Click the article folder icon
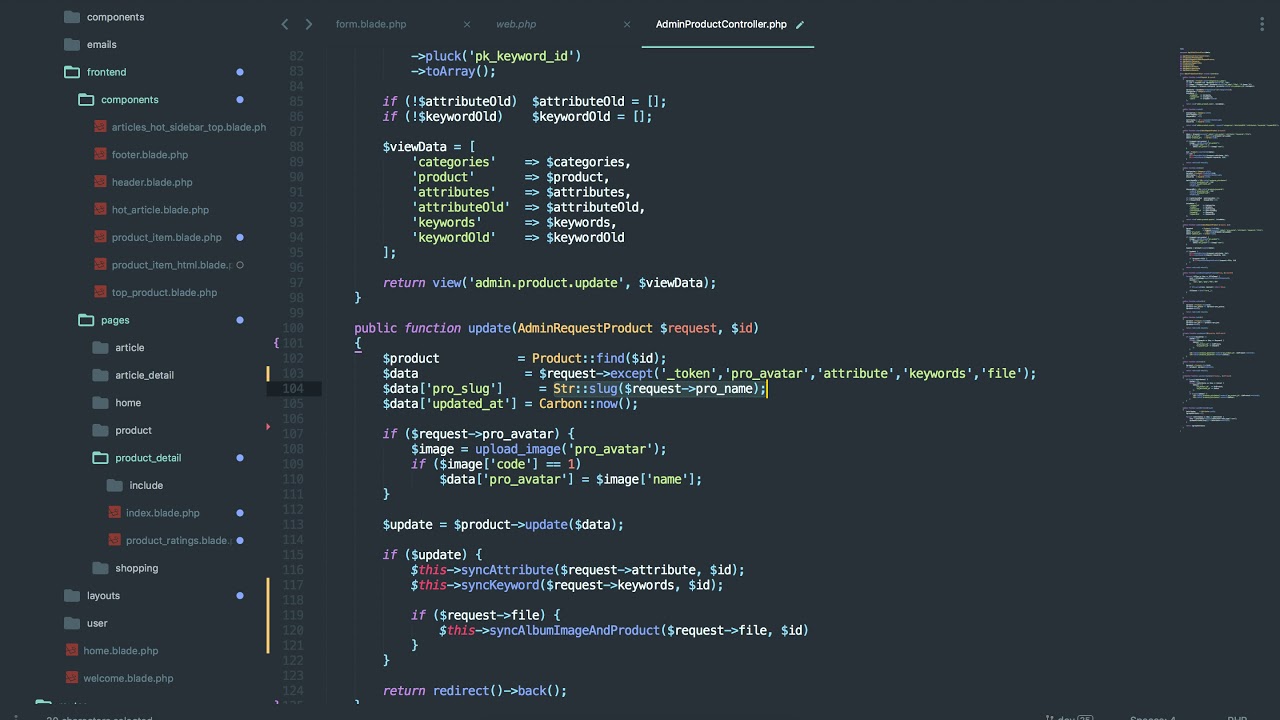This screenshot has width=1280, height=720. click(100, 347)
